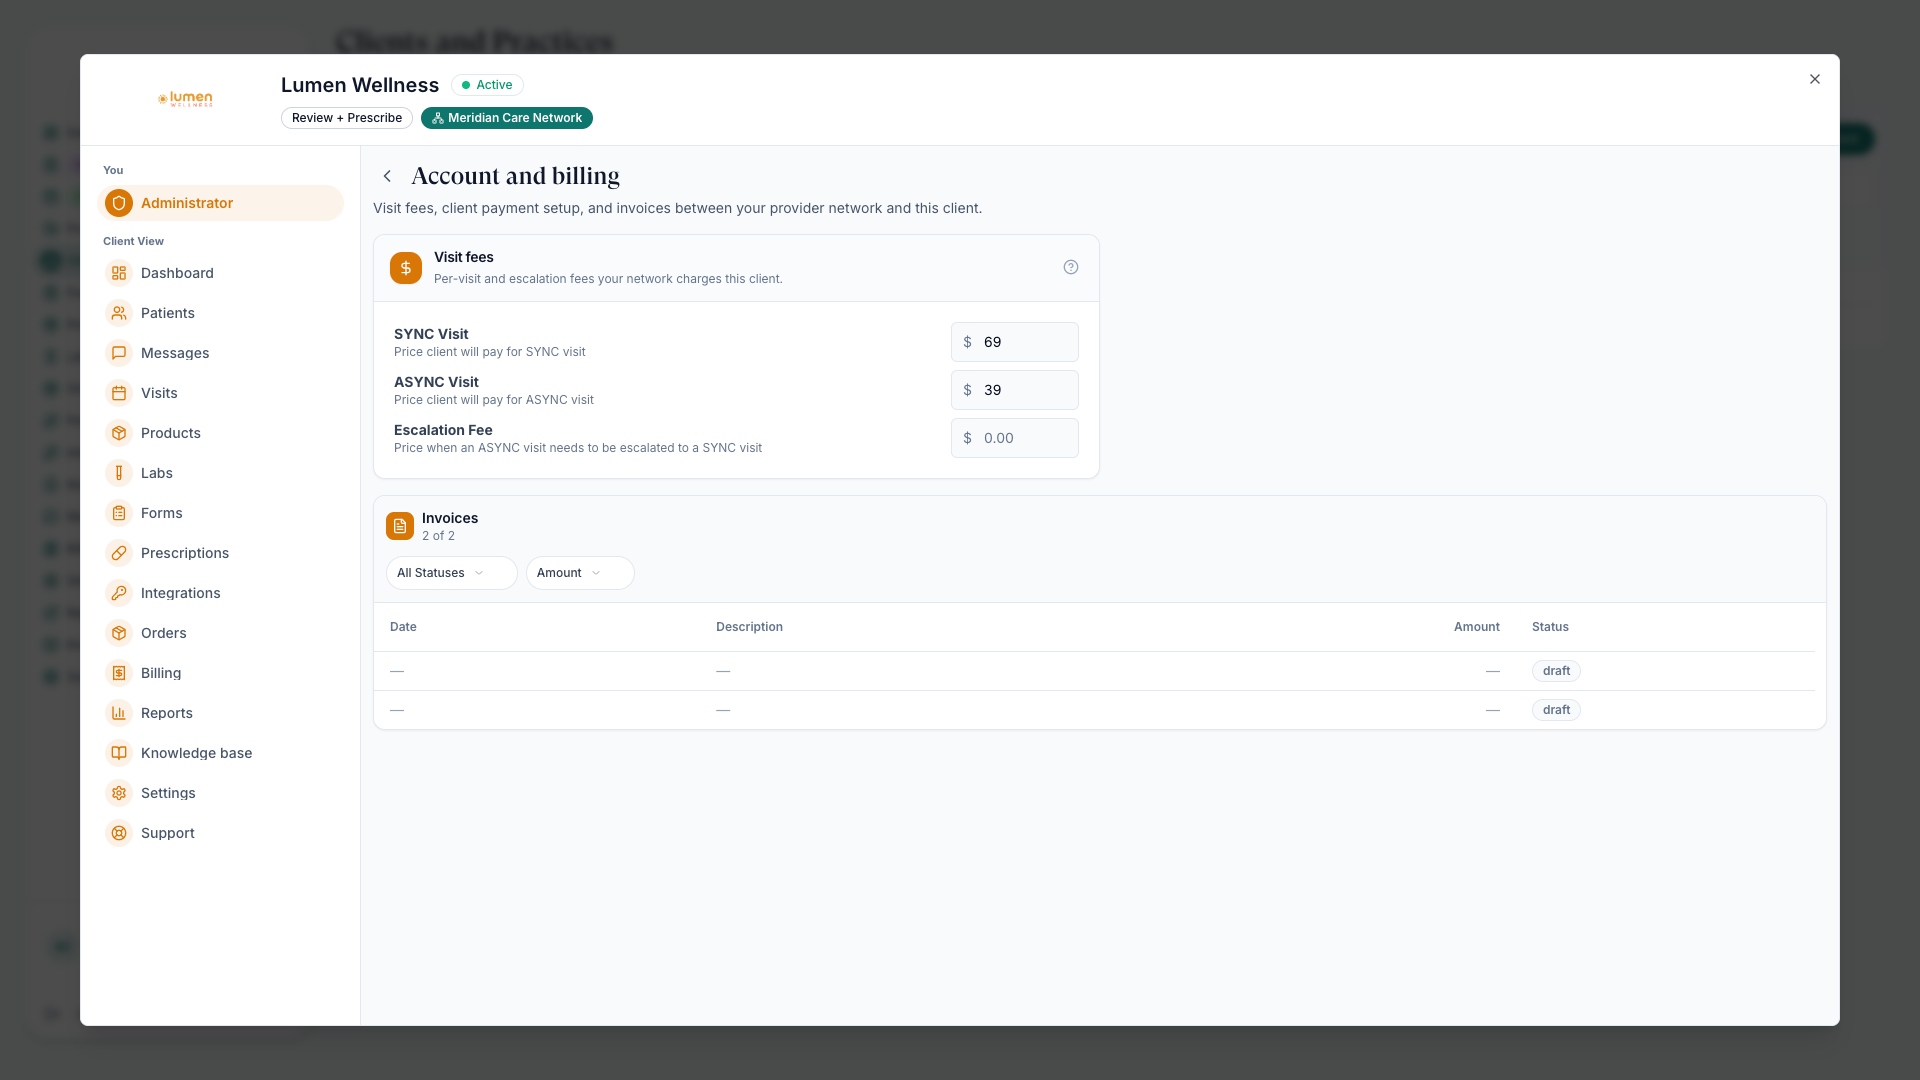This screenshot has height=1080, width=1920.
Task: Select the Settings label in sidebar
Action: pos(168,793)
